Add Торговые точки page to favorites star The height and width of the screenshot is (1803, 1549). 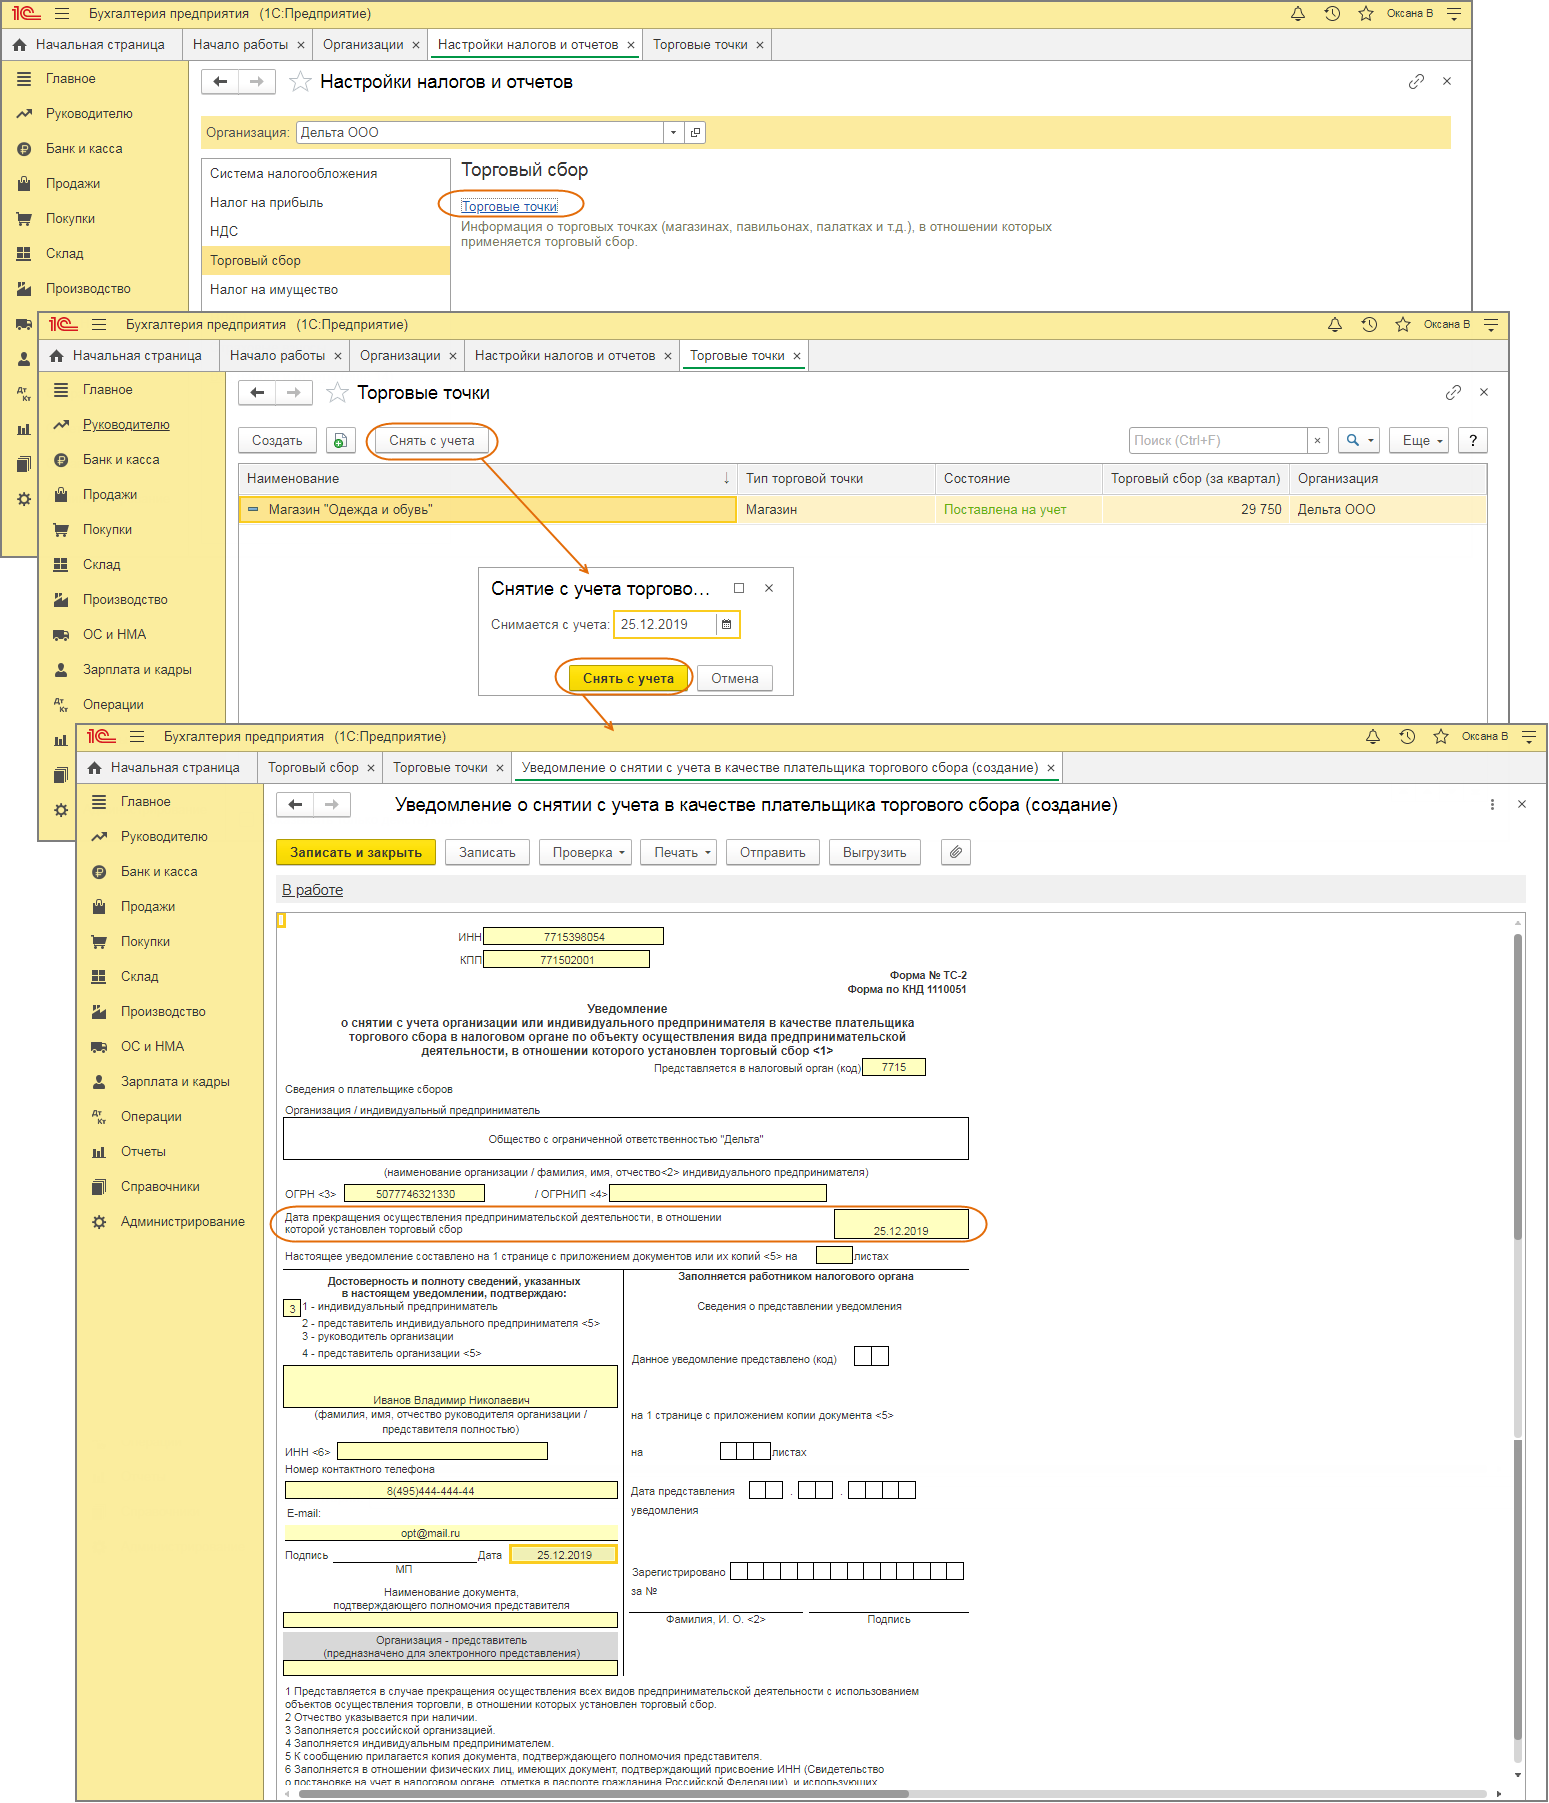pyautogui.click(x=338, y=392)
